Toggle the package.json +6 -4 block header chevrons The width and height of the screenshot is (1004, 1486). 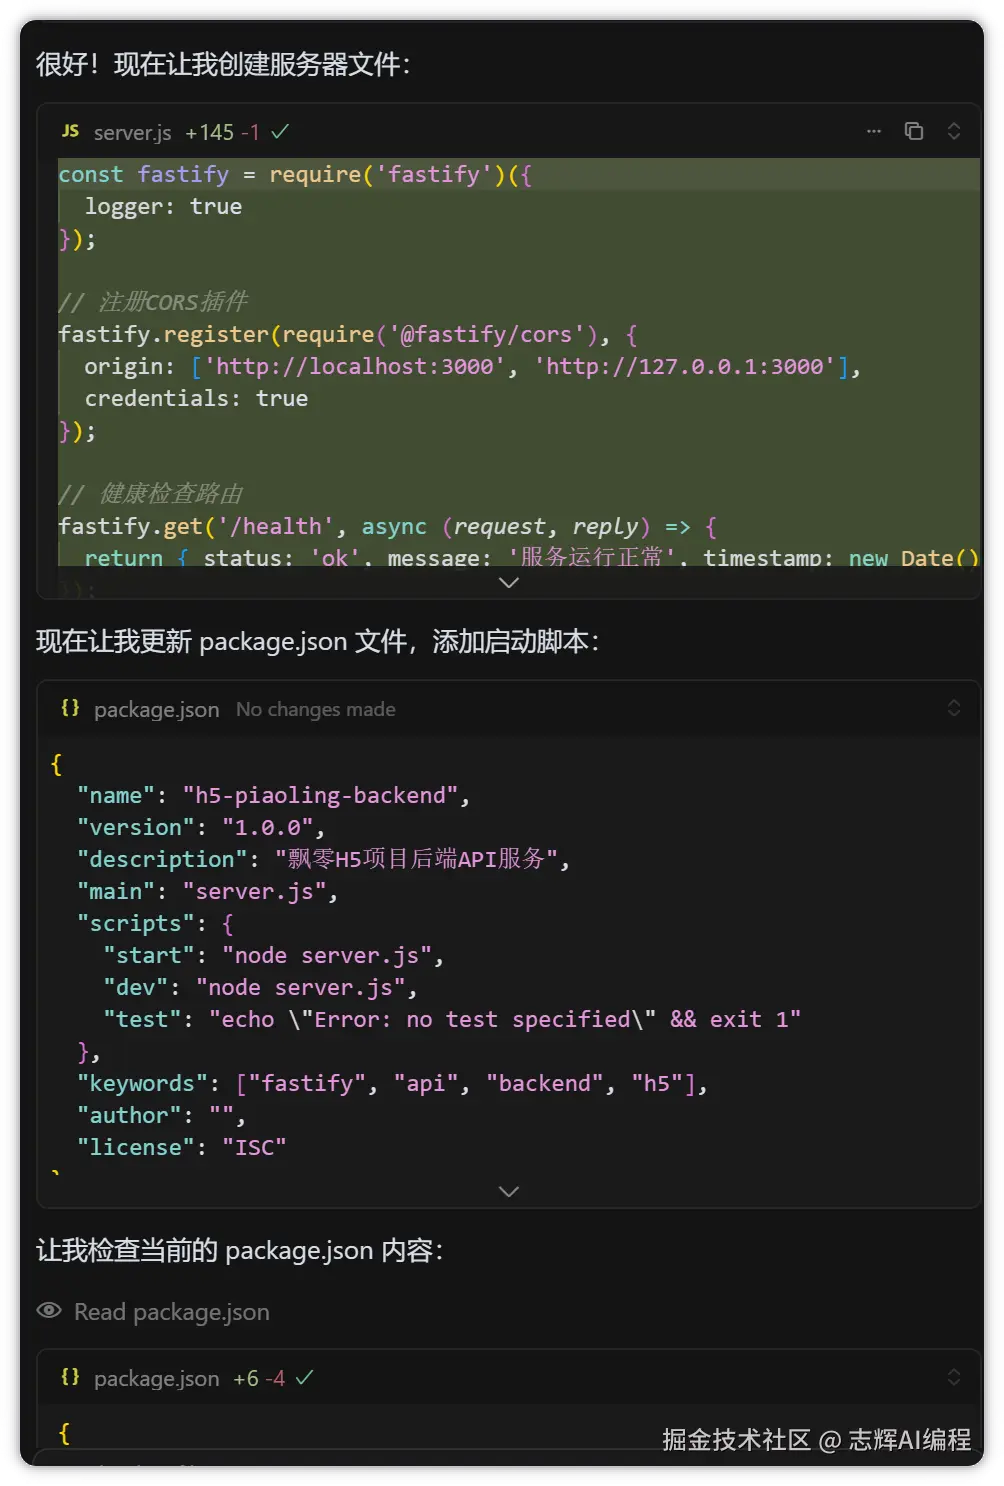tap(954, 1377)
